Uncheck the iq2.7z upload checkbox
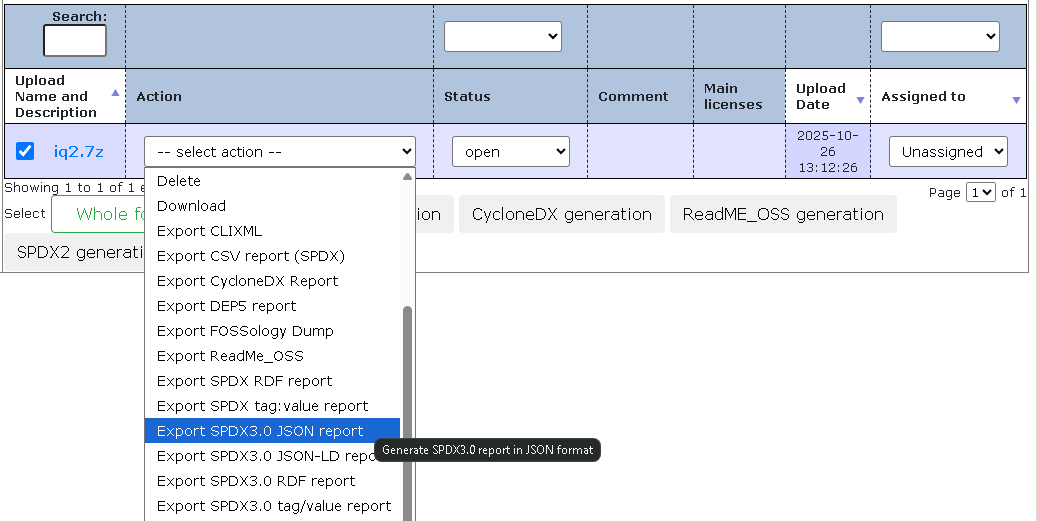This screenshot has height=521, width=1037. pyautogui.click(x=26, y=151)
